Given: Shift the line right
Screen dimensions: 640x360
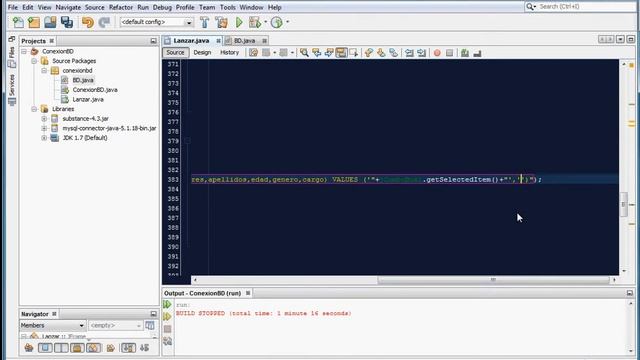Looking at the screenshot, I should pyautogui.click(x=421, y=53).
